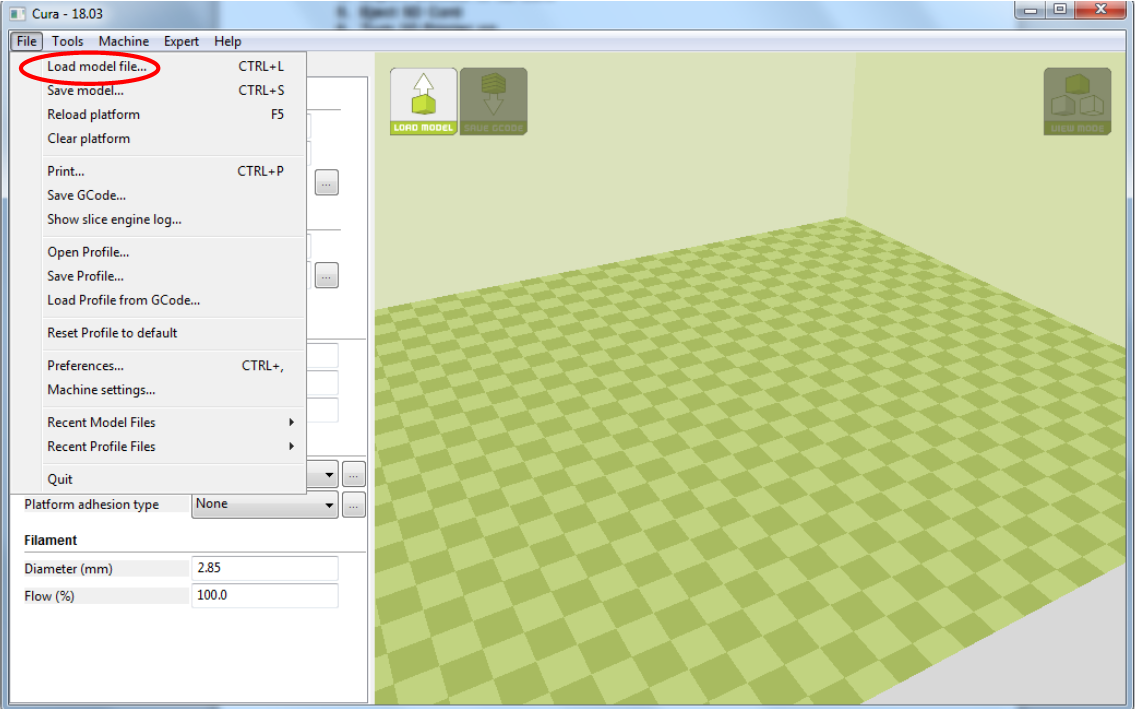Click the ellipsis button beside Platform adhesion type

pos(353,506)
